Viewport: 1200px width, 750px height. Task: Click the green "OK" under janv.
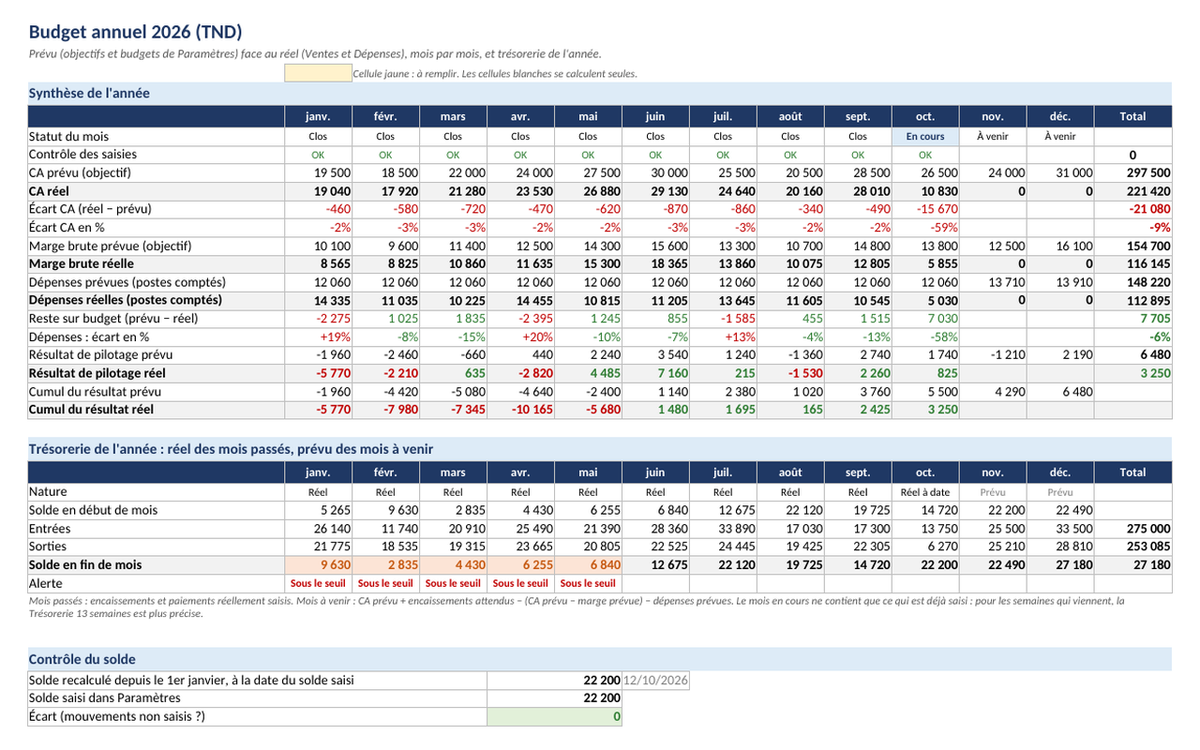tap(317, 155)
